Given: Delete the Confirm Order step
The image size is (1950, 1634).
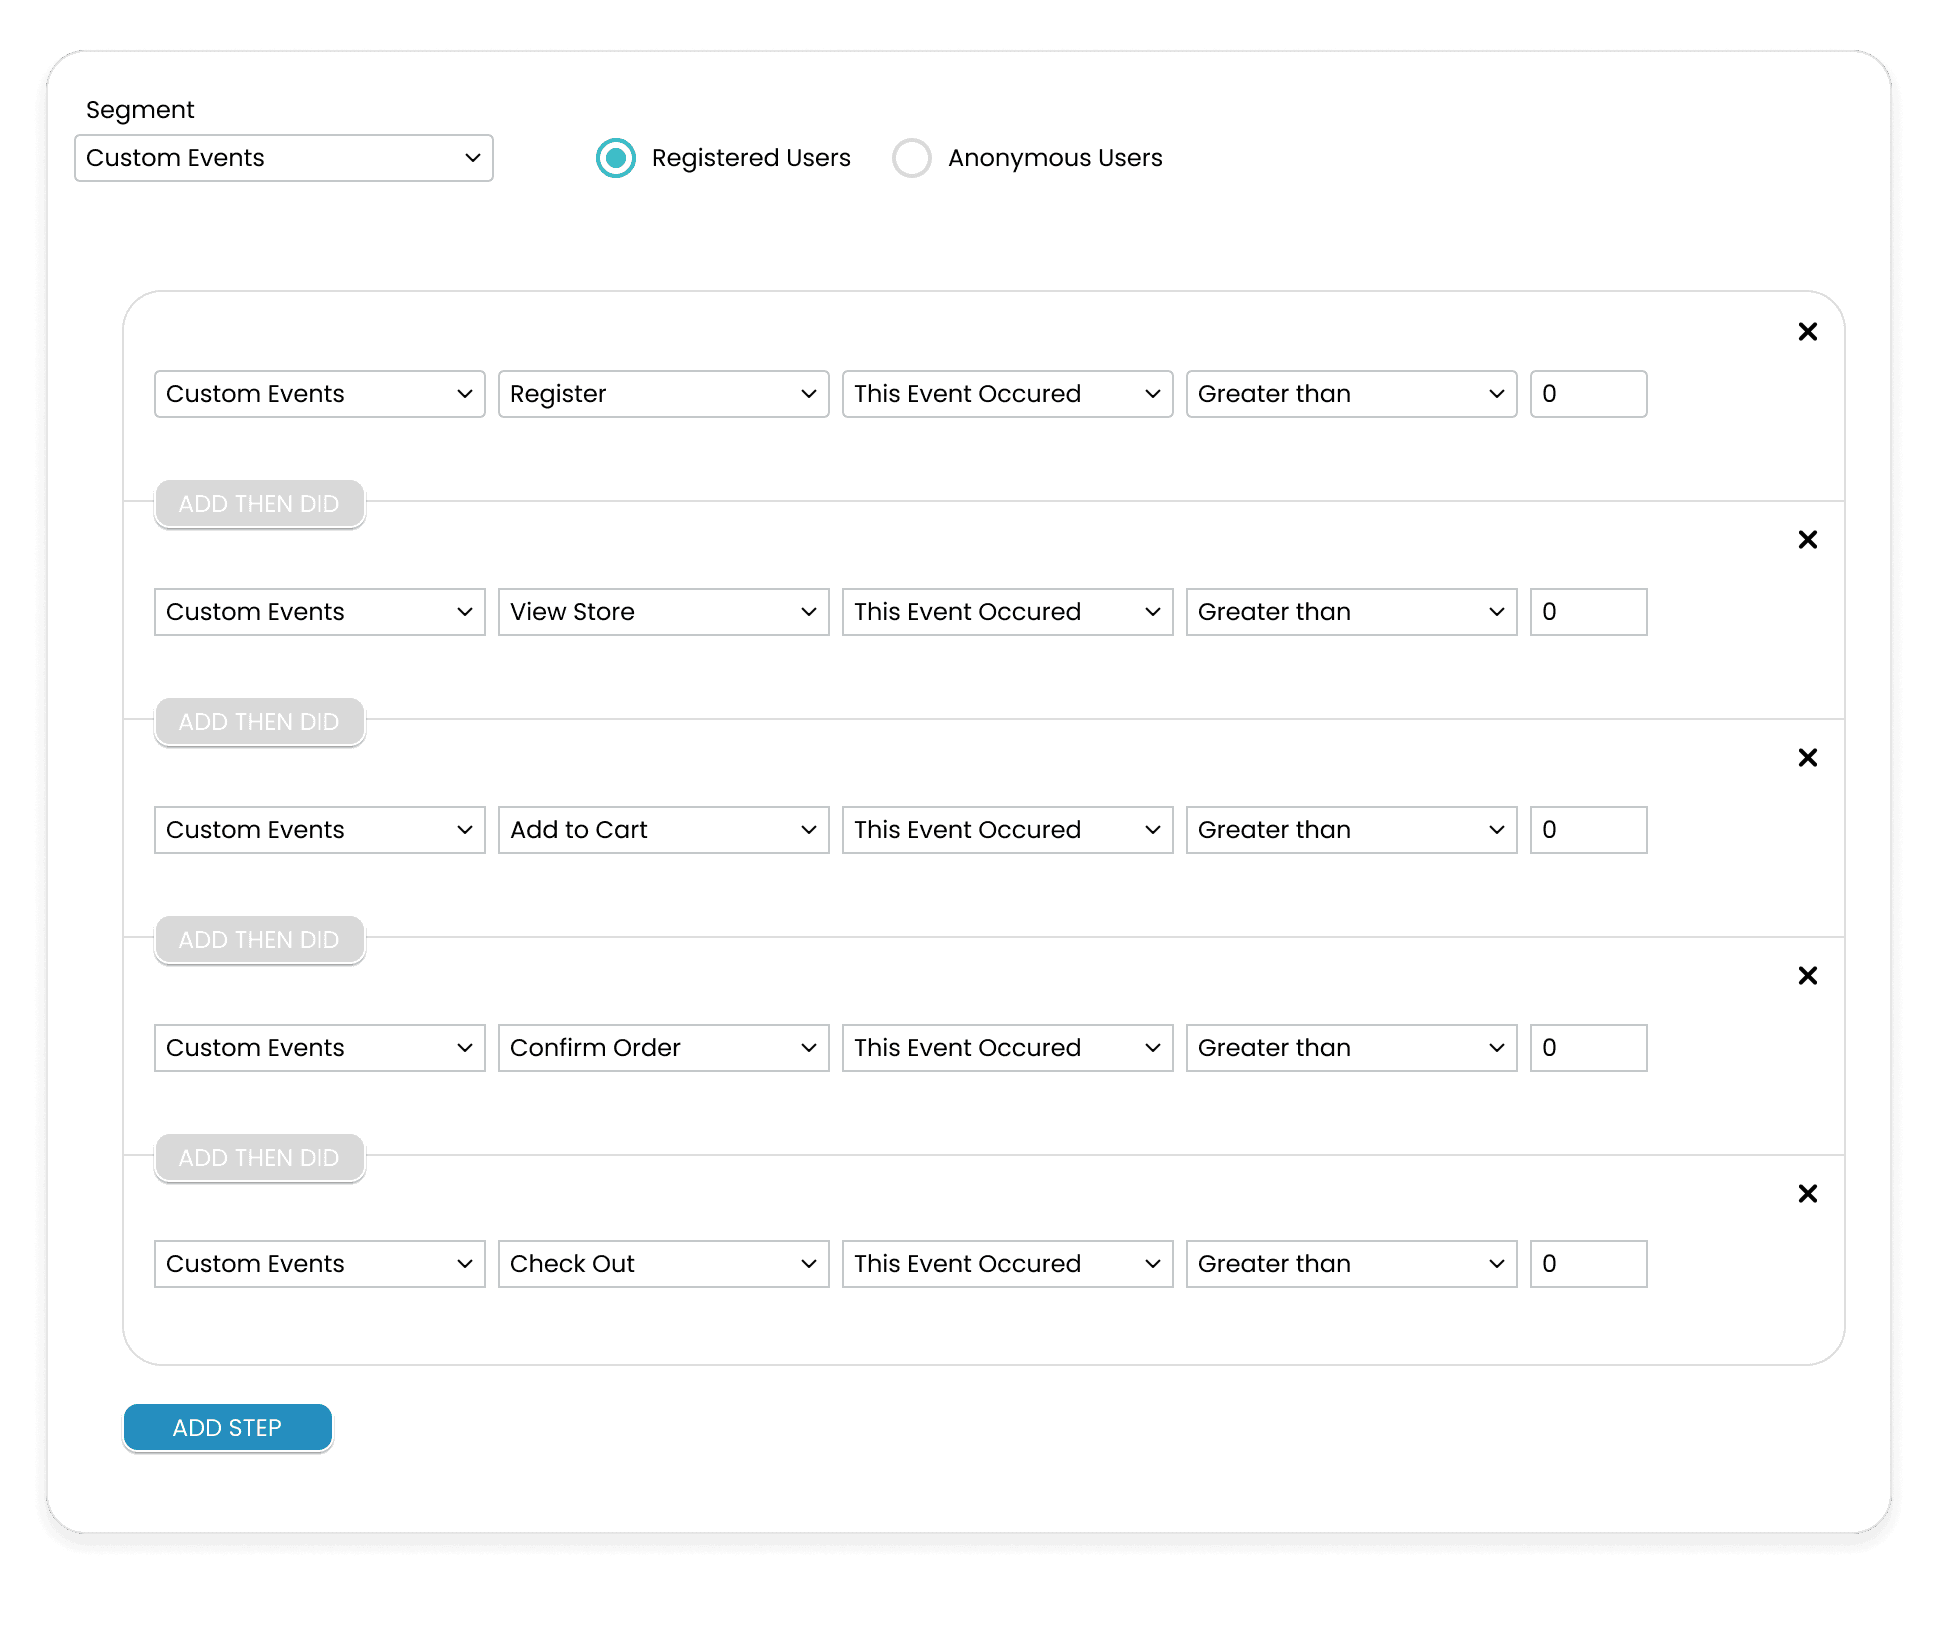Looking at the screenshot, I should click(x=1807, y=976).
